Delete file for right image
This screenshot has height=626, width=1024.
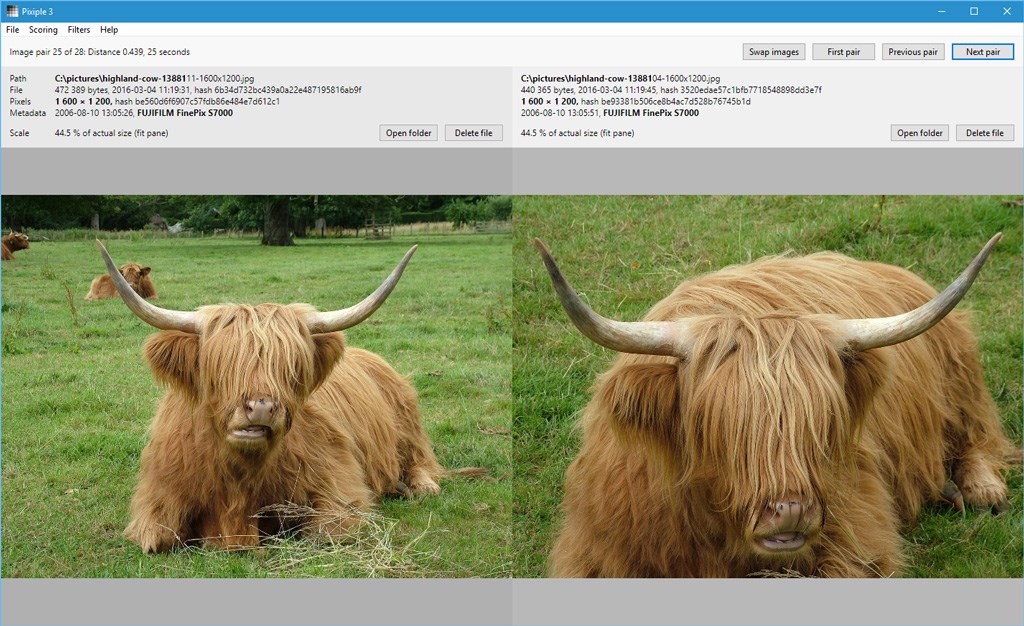985,133
